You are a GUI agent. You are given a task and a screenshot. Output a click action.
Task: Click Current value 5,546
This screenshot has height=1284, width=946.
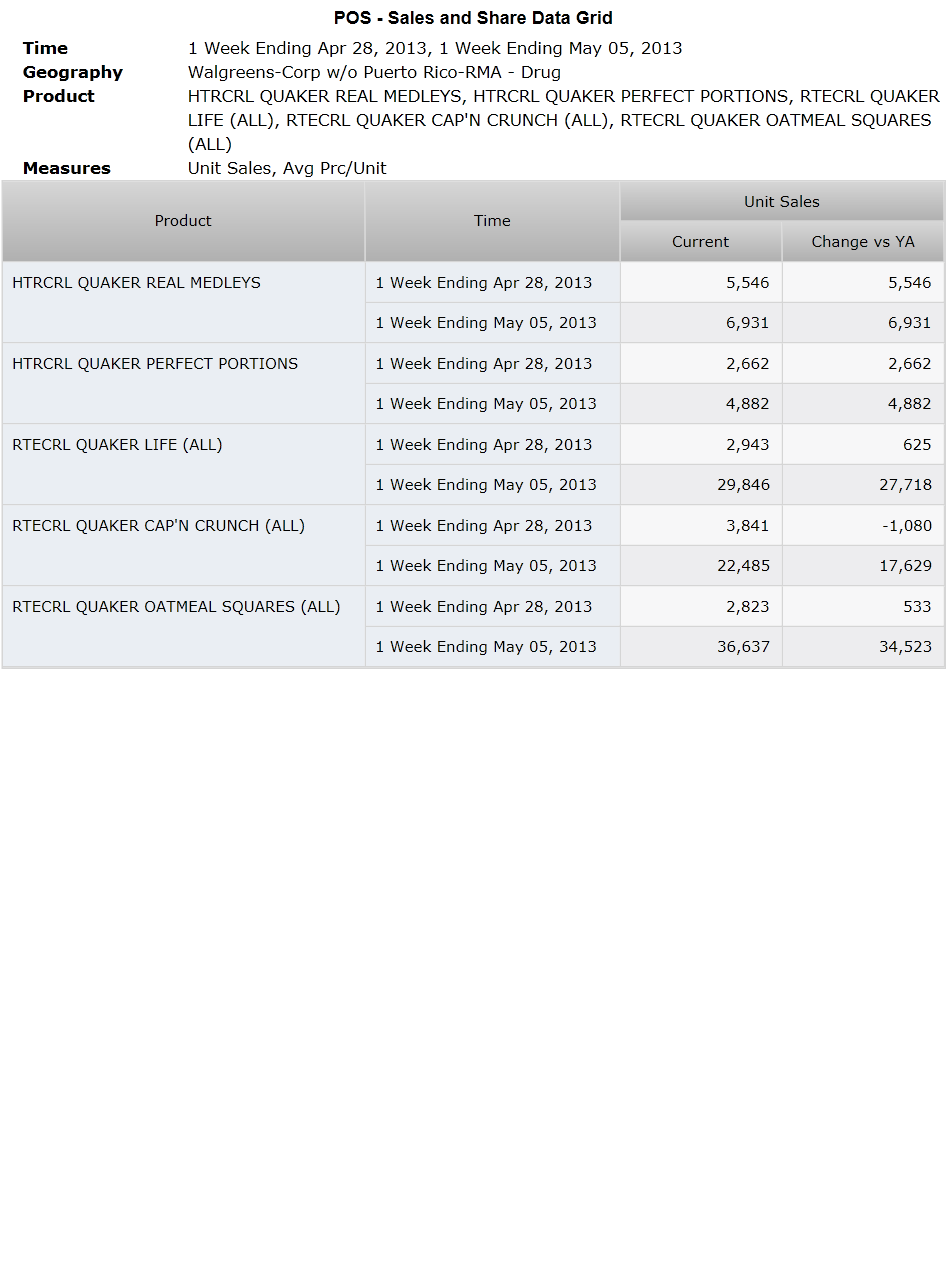[x=701, y=282]
